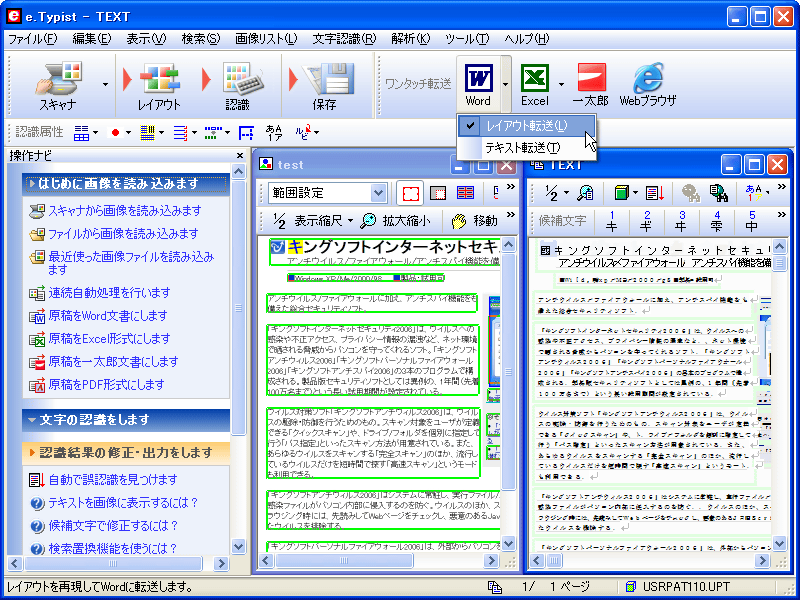Click 原稿をExcel形式にします link
This screenshot has width=800, height=600.
tap(109, 339)
